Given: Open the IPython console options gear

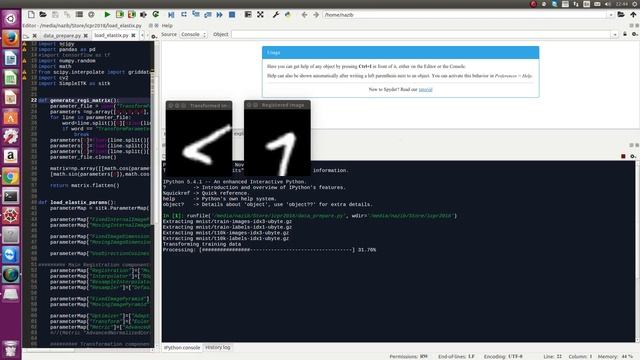Looking at the screenshot, I should [x=633, y=156].
